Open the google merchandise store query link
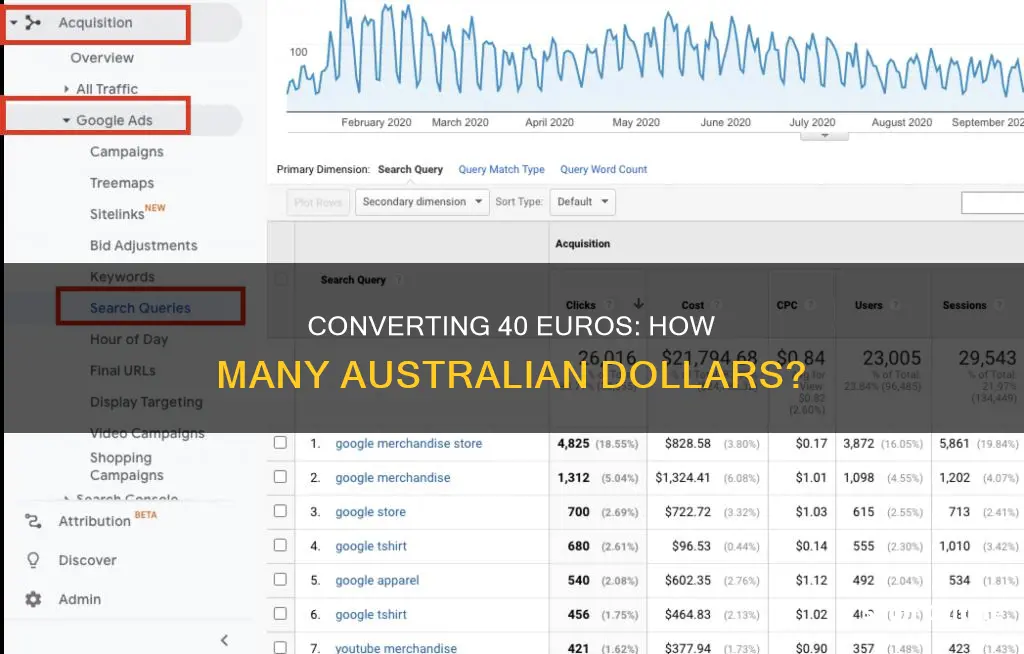 (409, 444)
